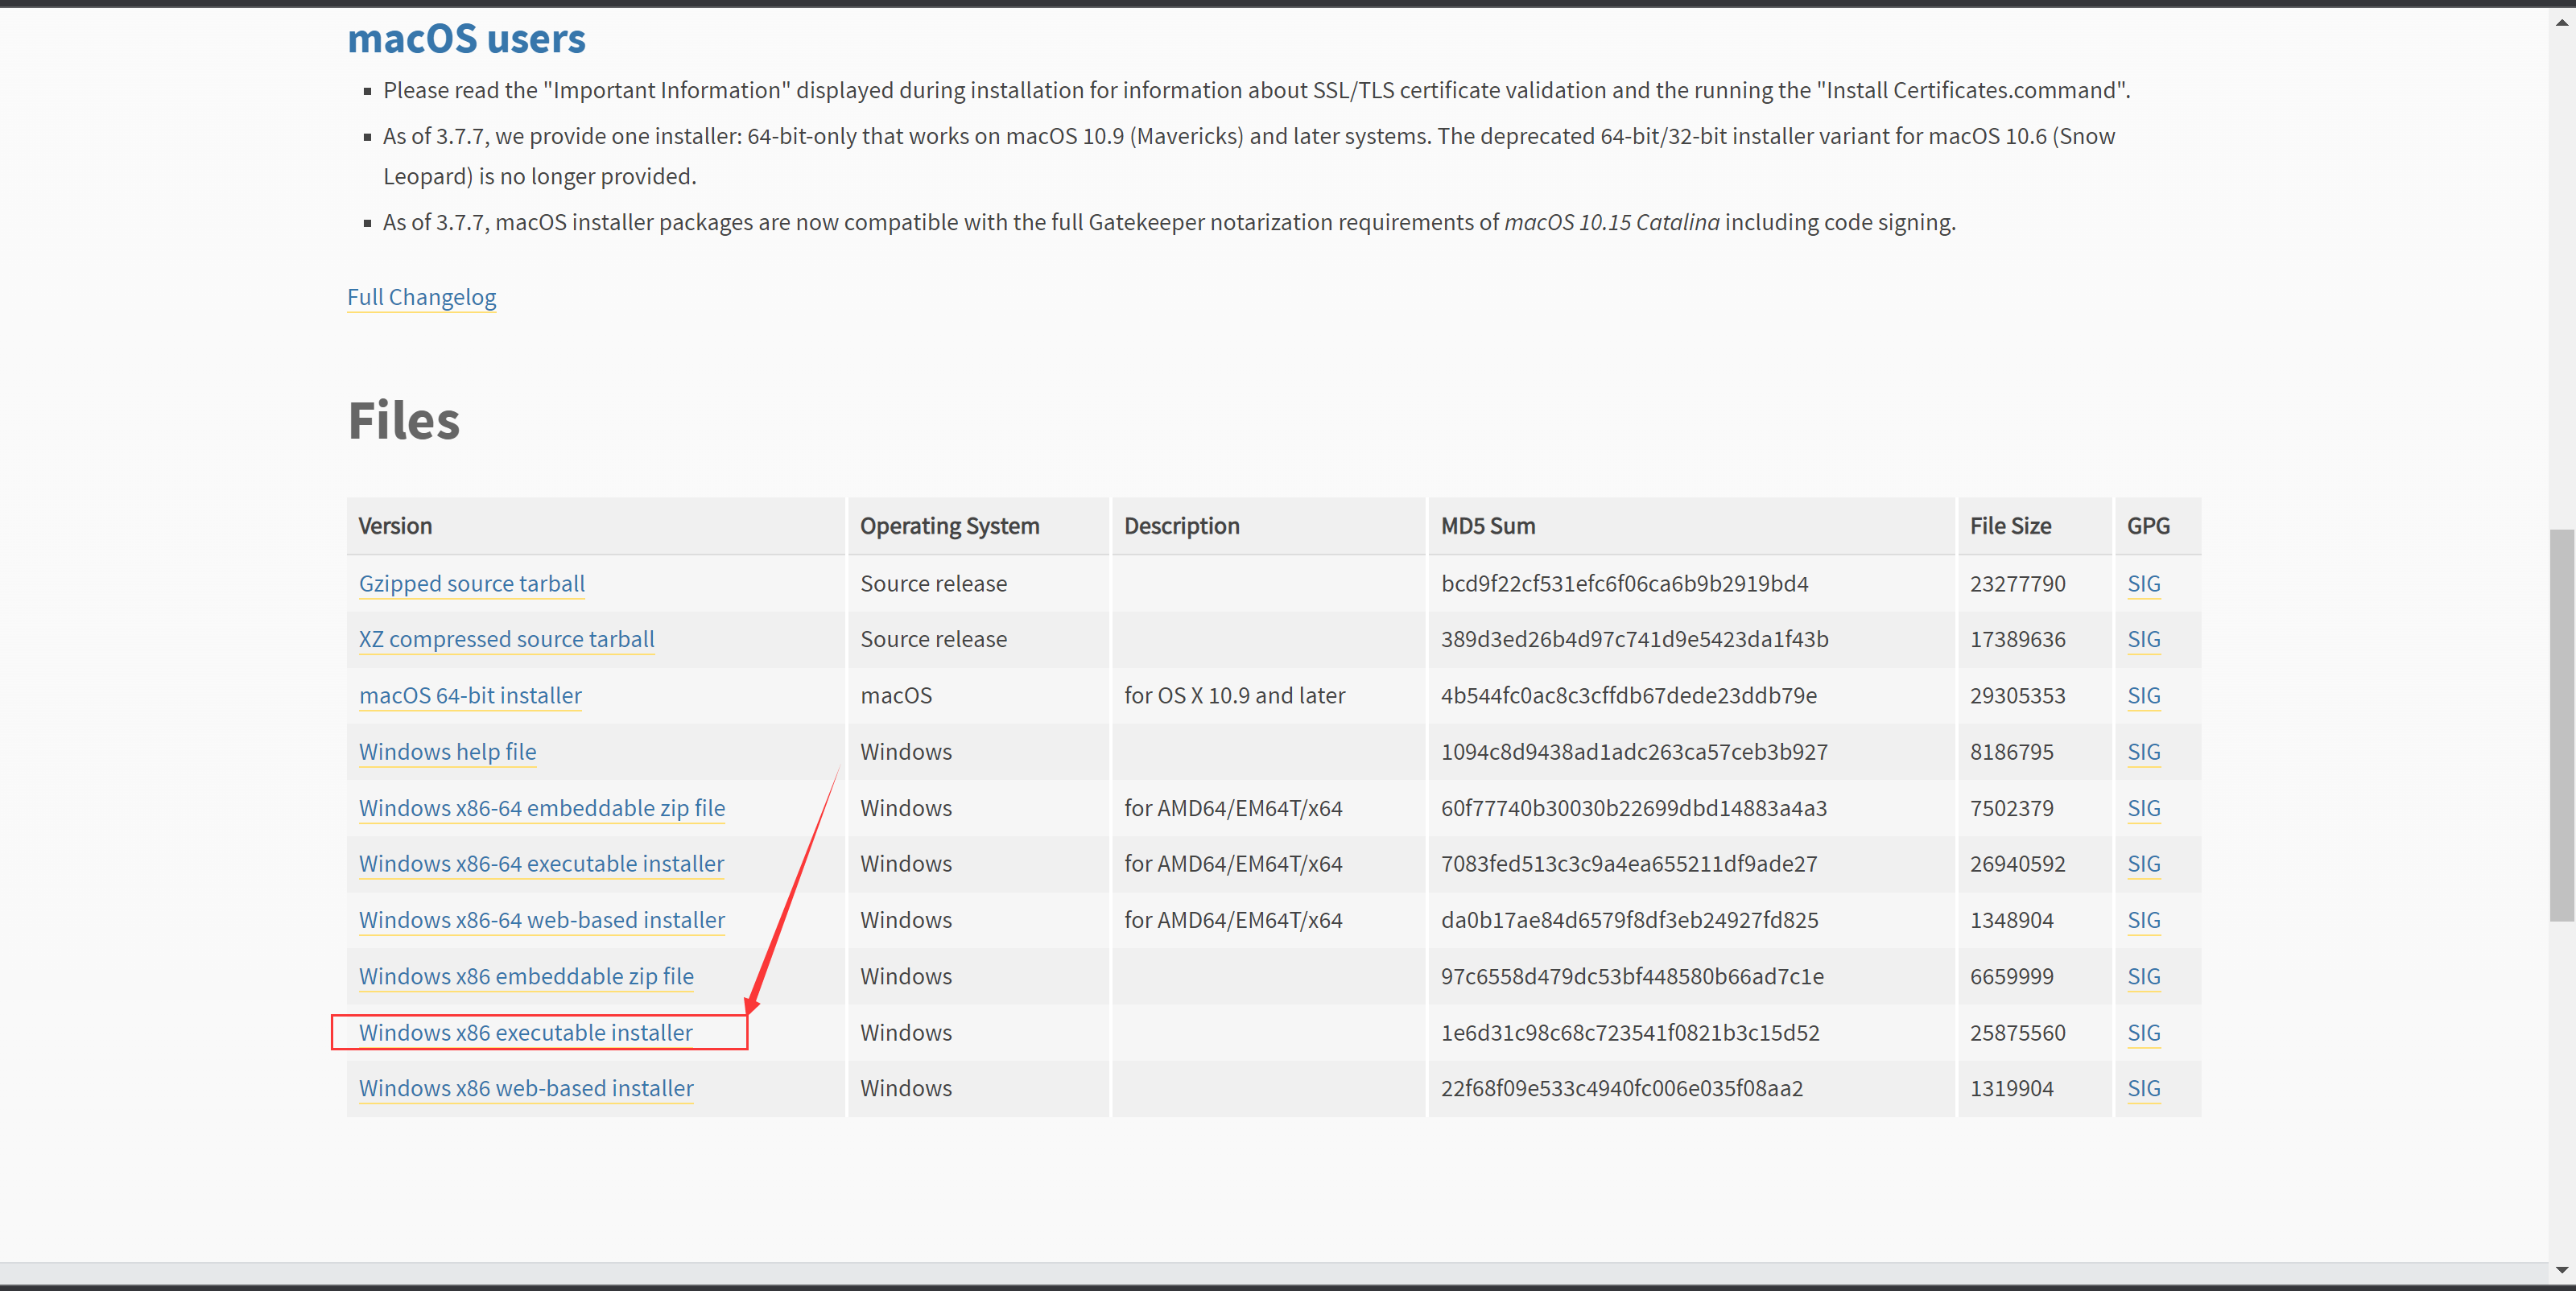
Task: Open SIG for the Gzipped source tarball
Action: (2144, 583)
